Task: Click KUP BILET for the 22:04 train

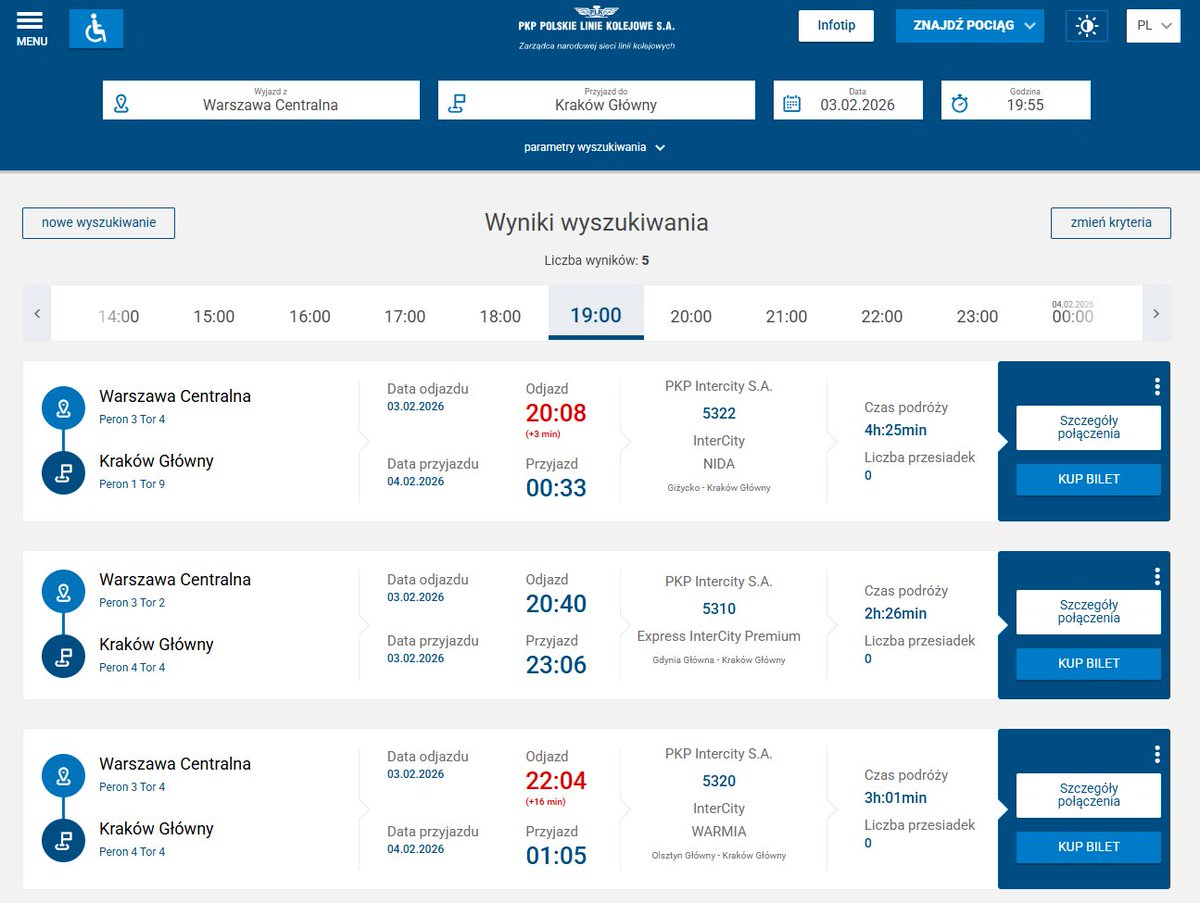Action: click(1089, 847)
